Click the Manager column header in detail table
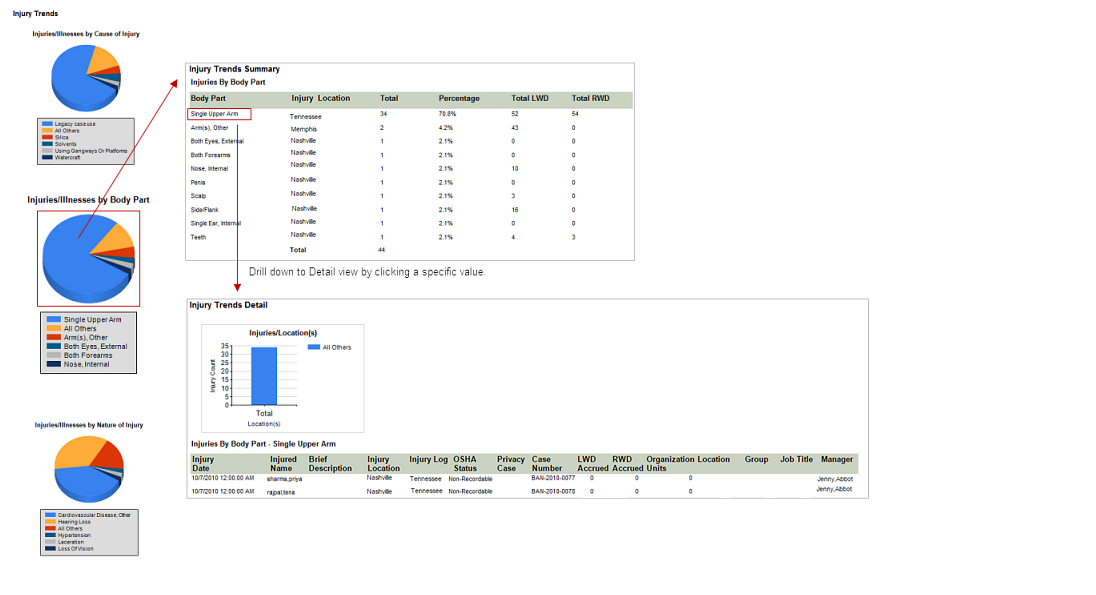 837,460
